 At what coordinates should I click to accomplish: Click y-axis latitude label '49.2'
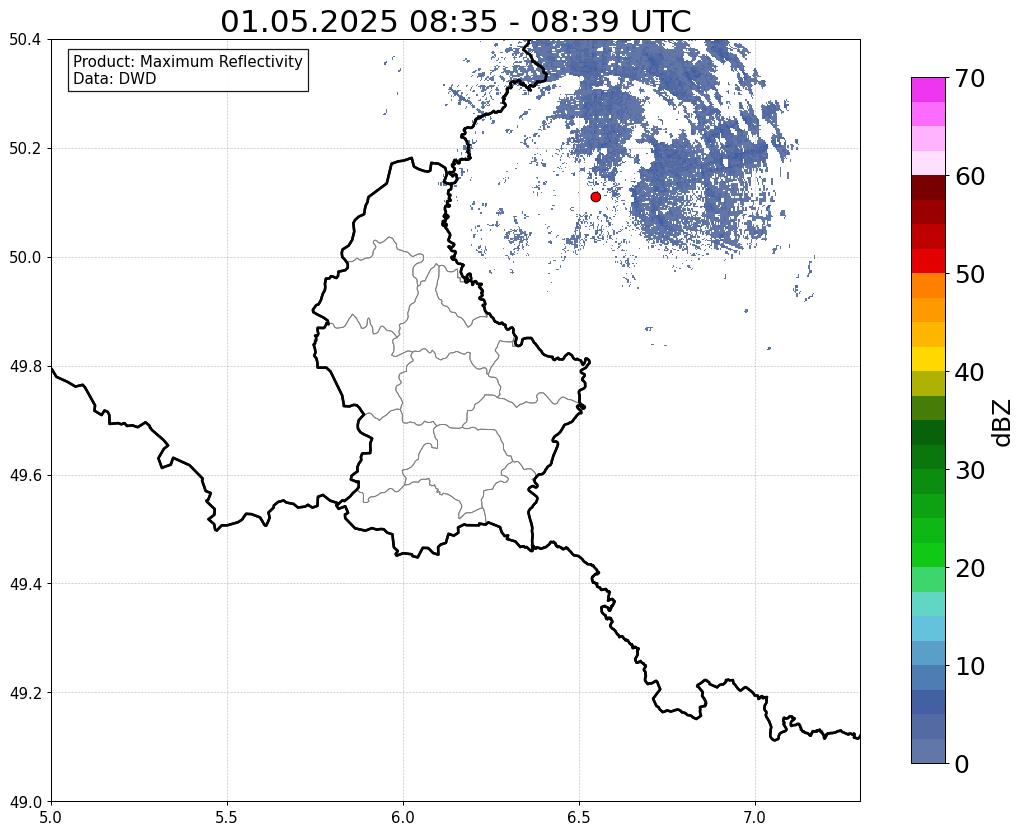coord(25,693)
